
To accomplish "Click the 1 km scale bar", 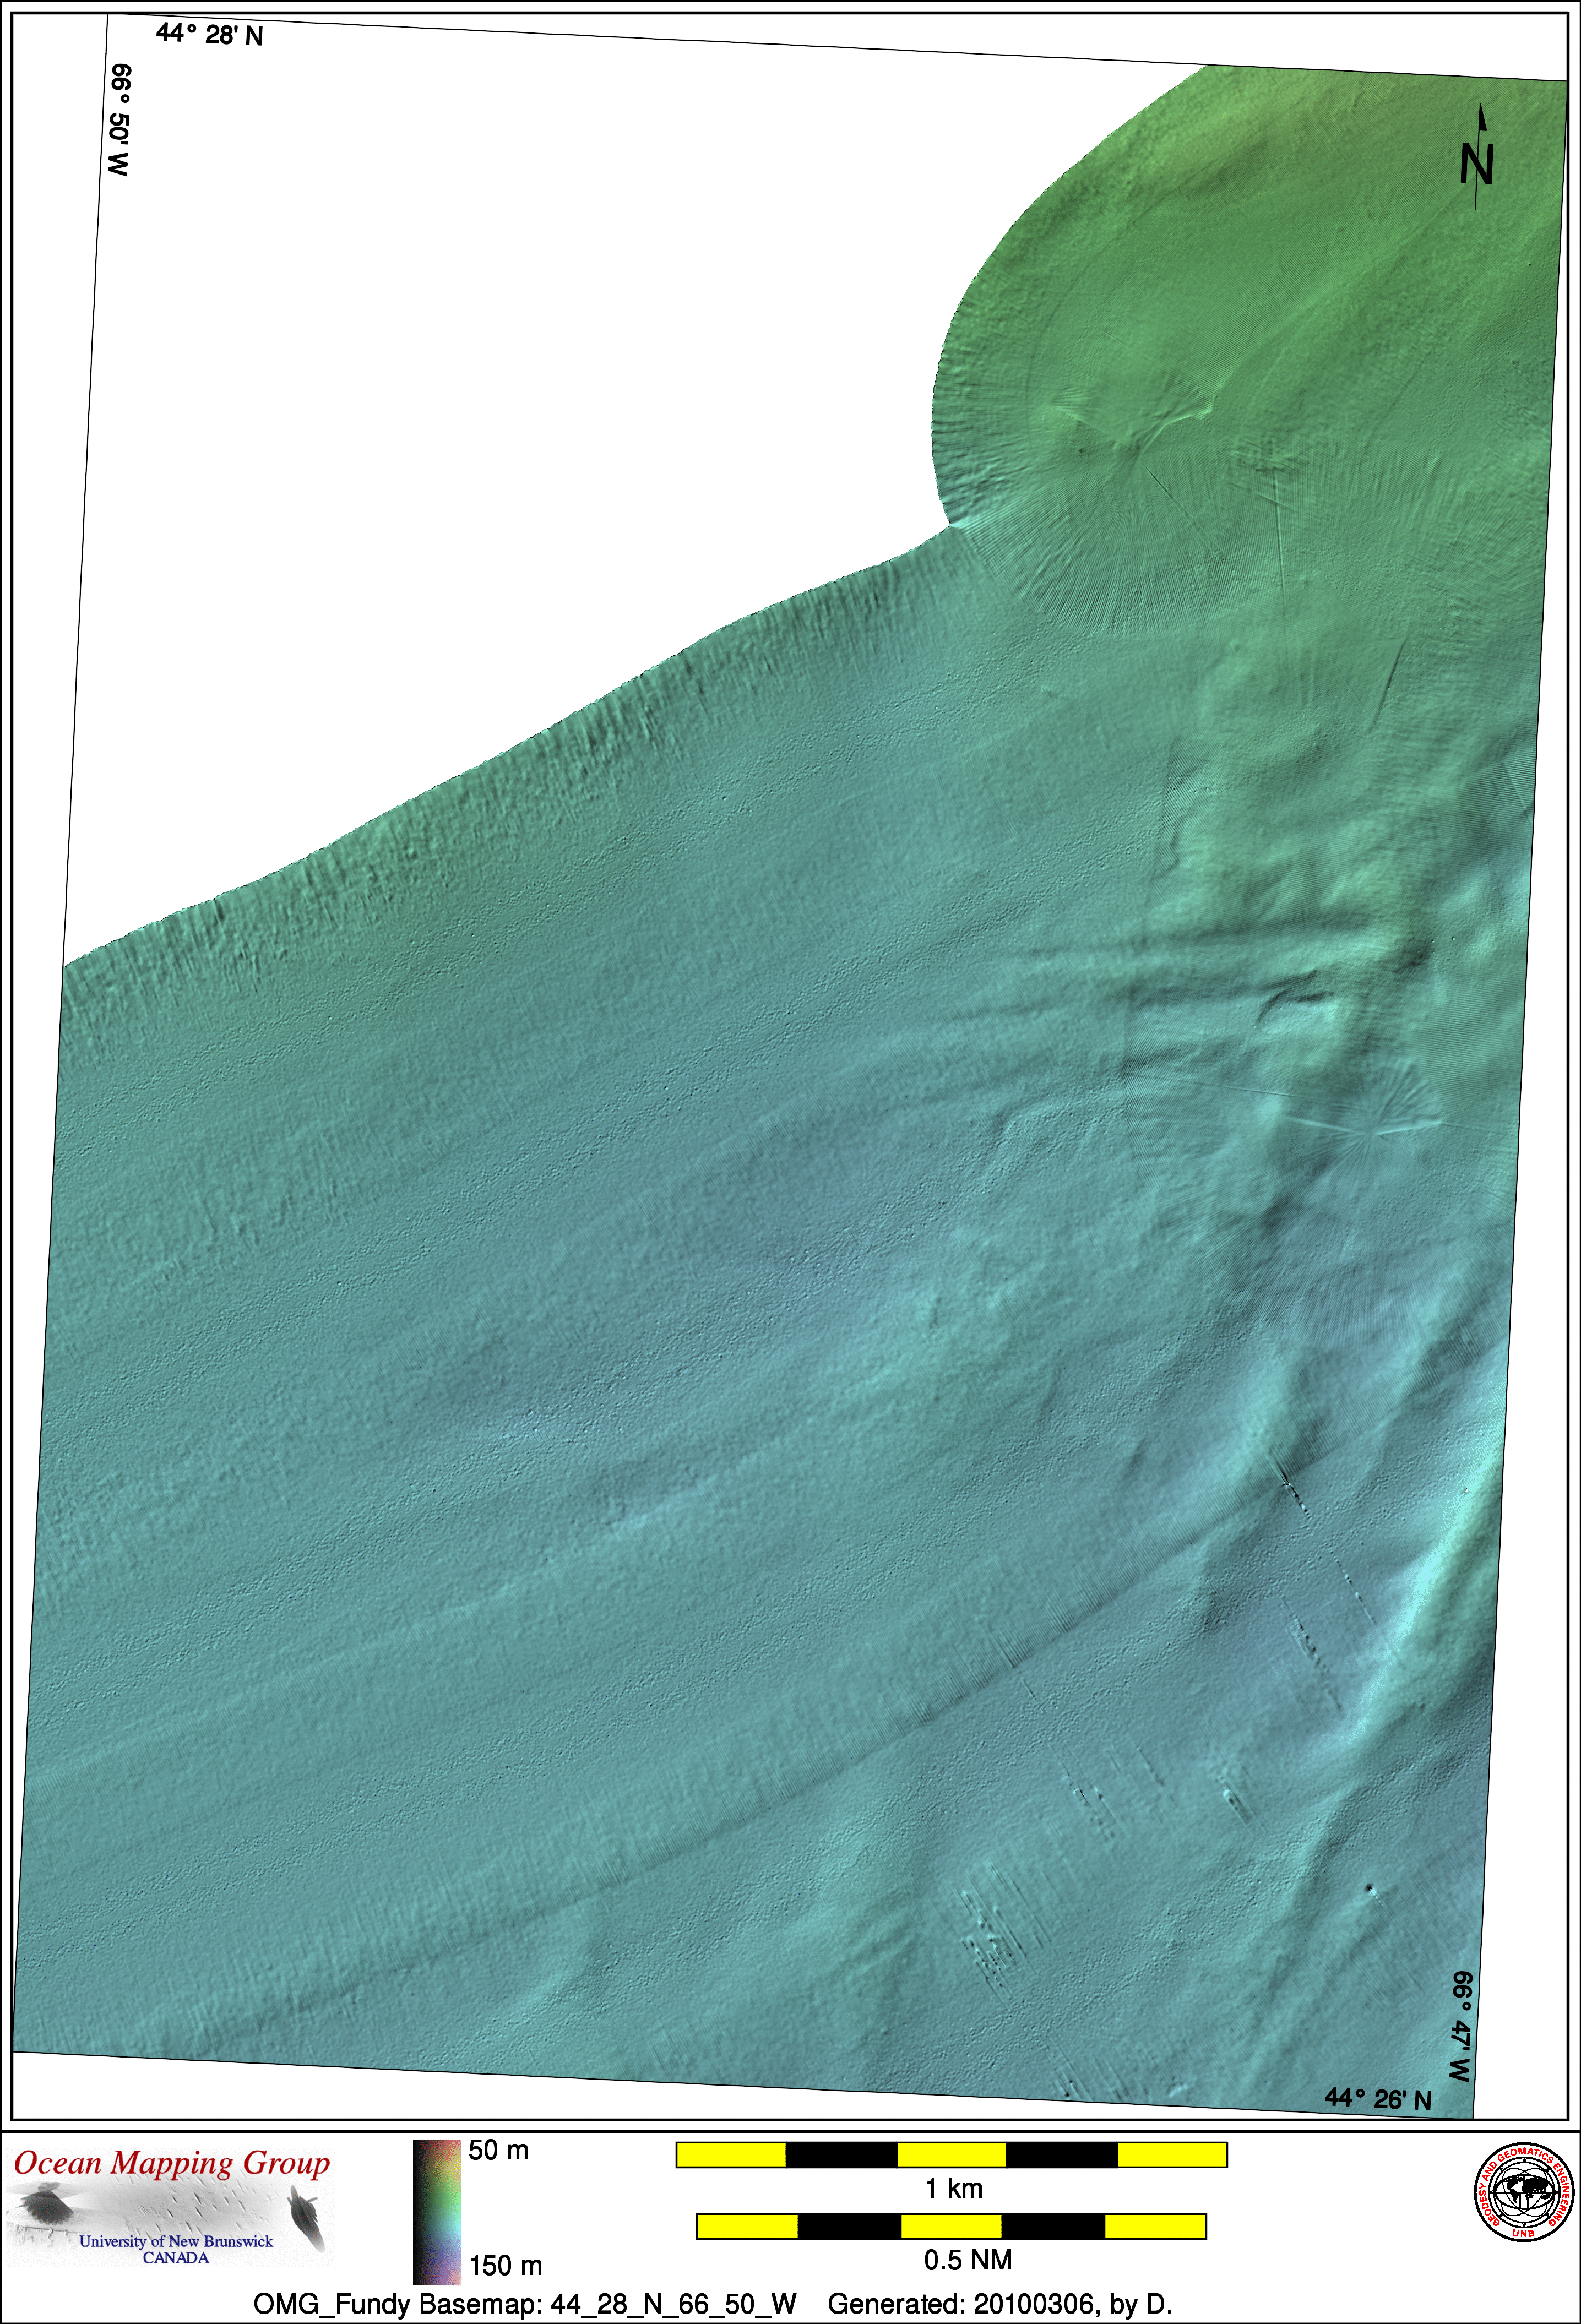I will pyautogui.click(x=951, y=2154).
